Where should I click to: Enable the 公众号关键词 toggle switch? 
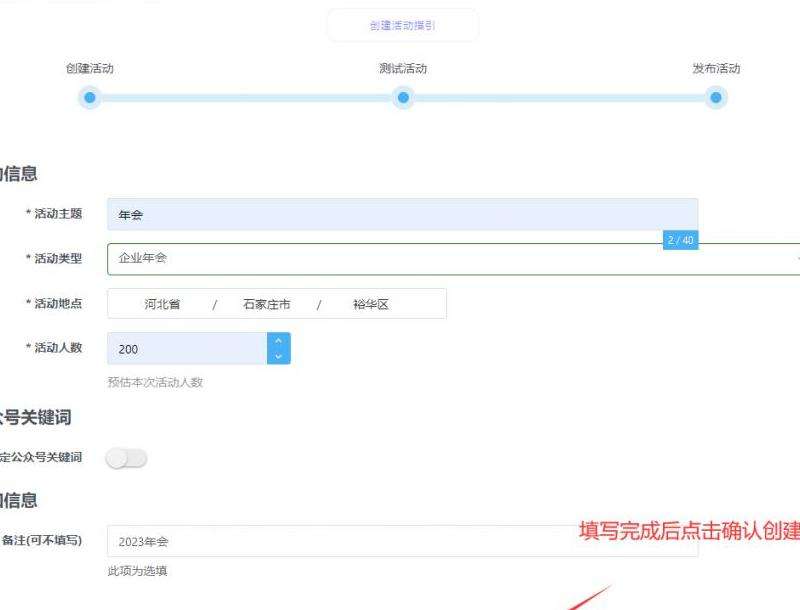click(x=127, y=458)
